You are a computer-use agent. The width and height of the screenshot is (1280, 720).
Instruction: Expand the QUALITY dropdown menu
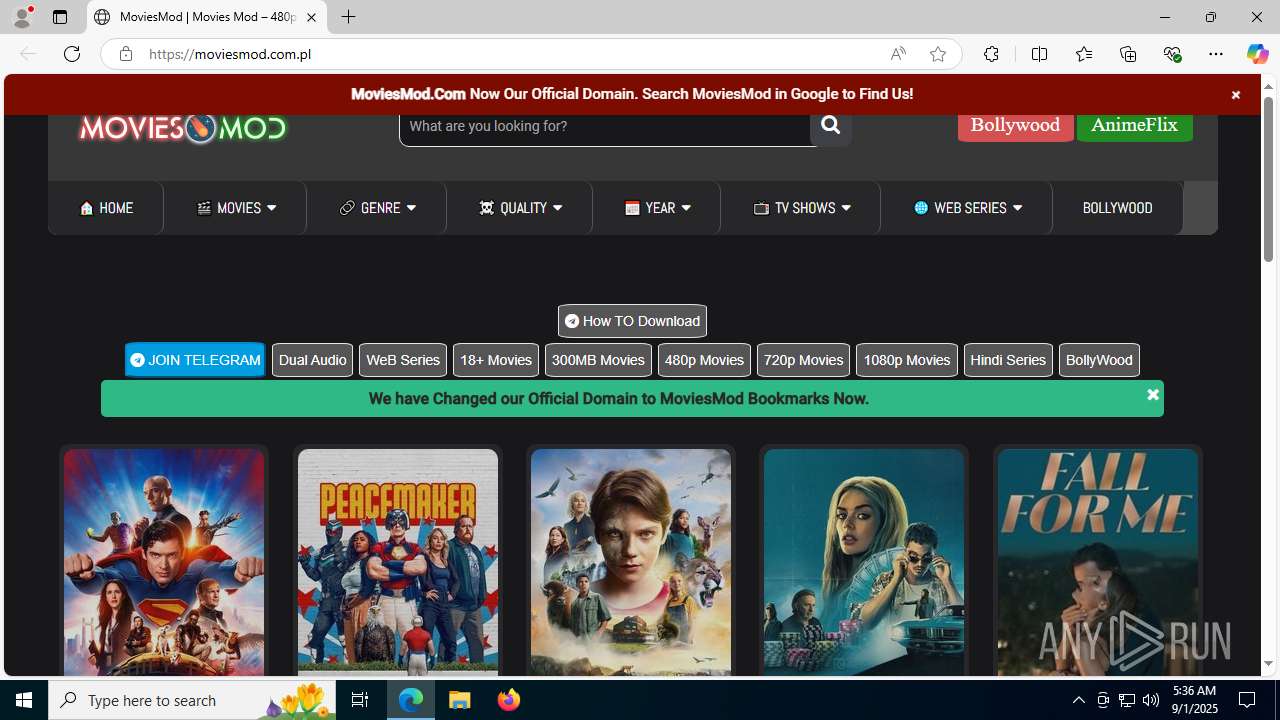pos(520,208)
